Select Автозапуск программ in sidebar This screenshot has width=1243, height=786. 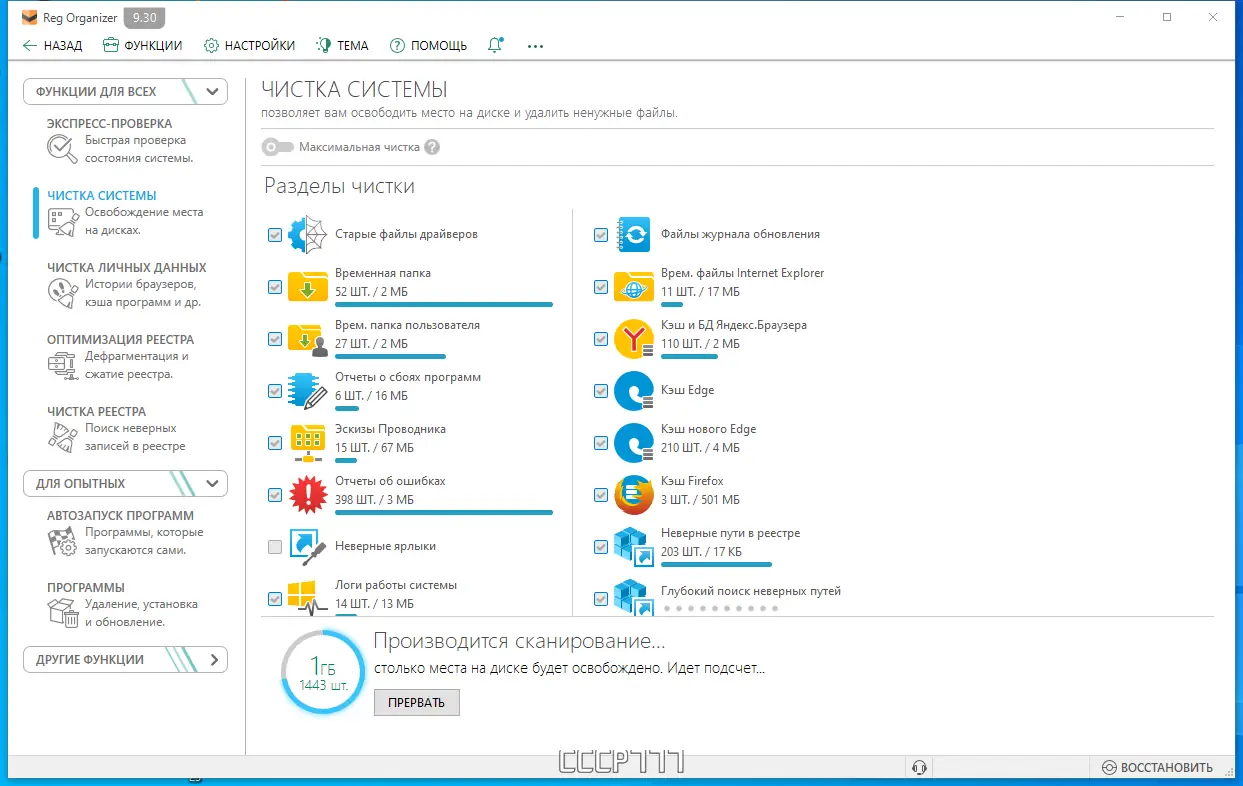coord(126,533)
